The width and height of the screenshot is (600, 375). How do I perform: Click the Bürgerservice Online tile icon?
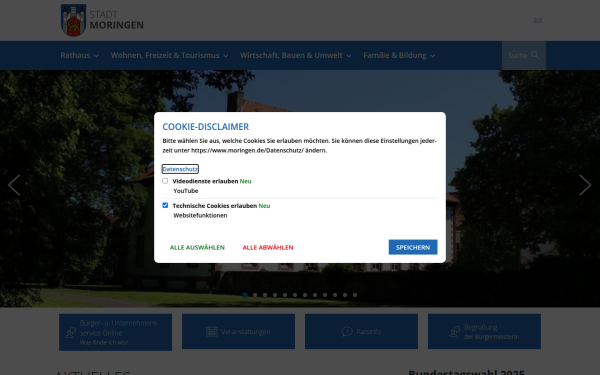[70, 332]
